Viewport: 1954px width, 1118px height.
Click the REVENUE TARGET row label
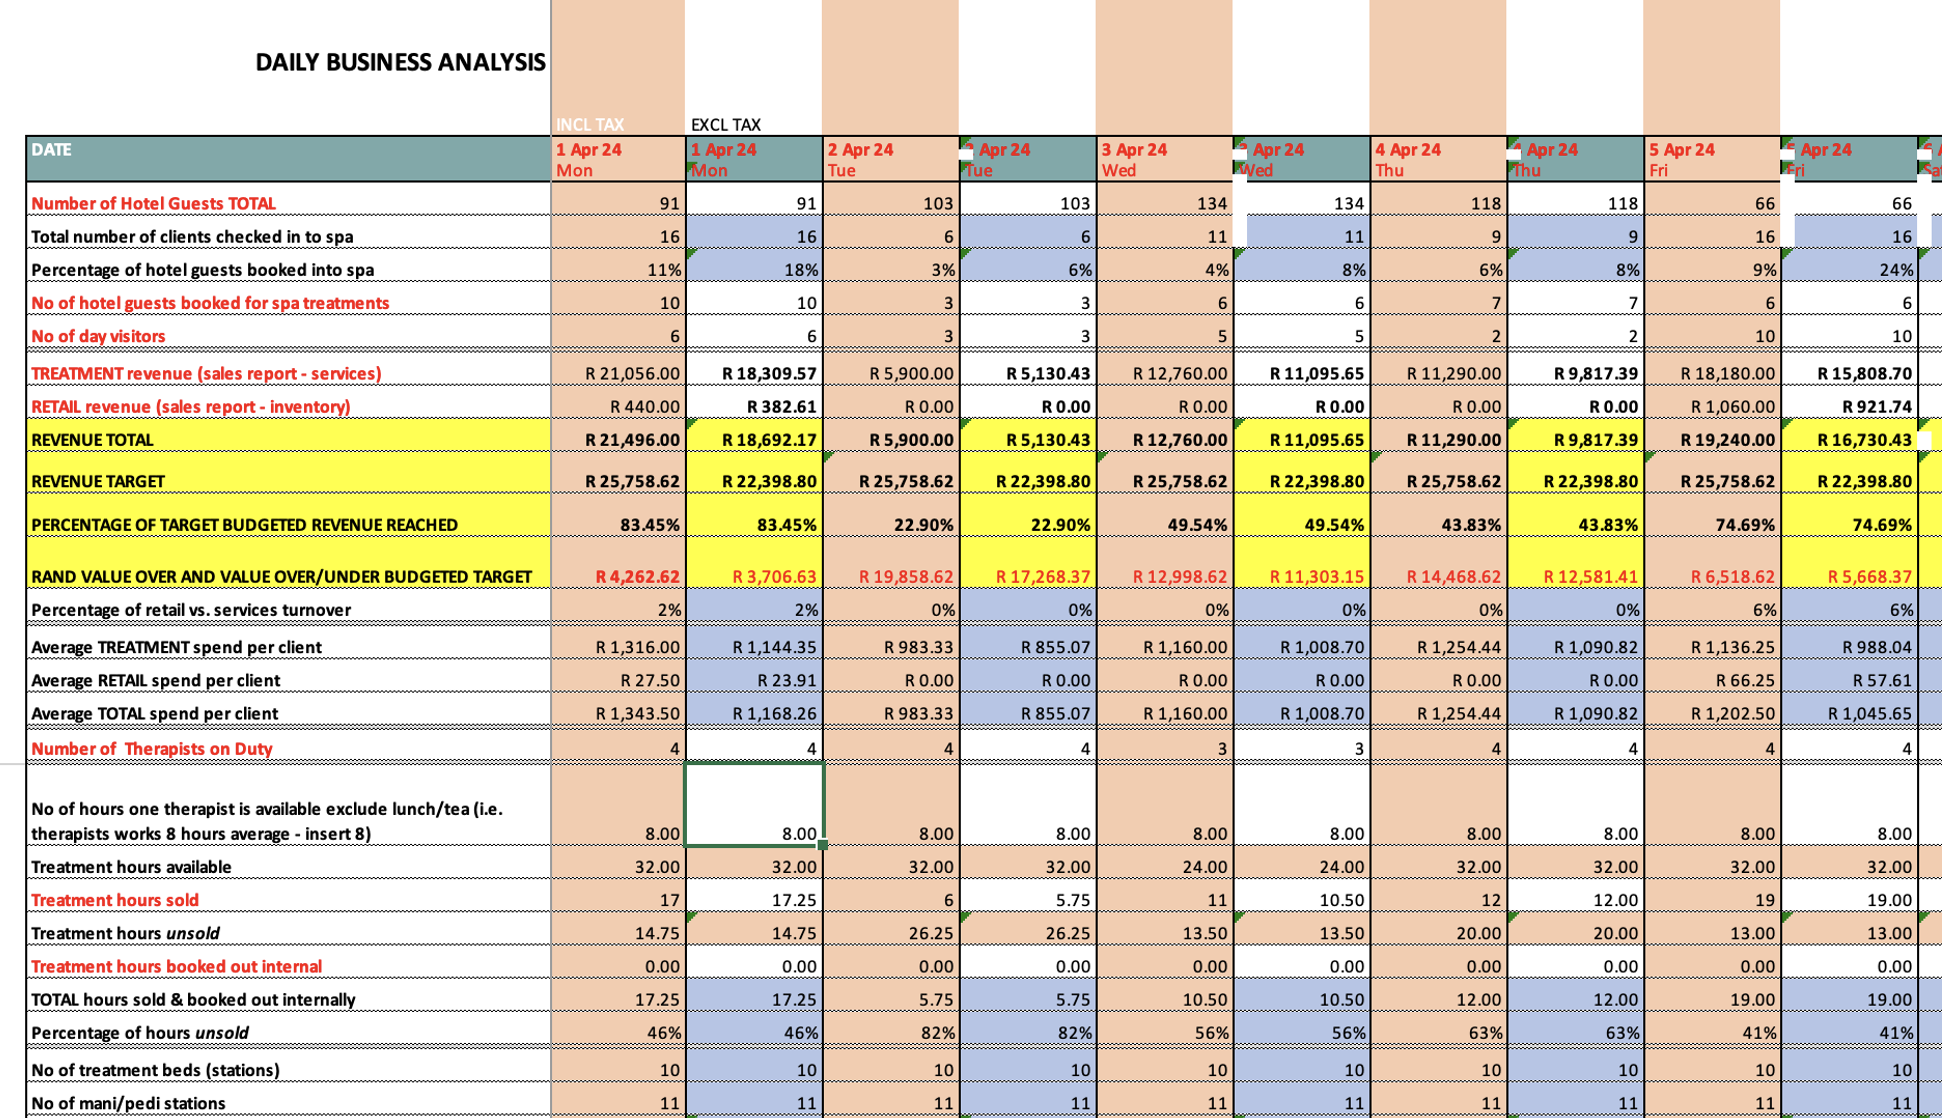(98, 481)
